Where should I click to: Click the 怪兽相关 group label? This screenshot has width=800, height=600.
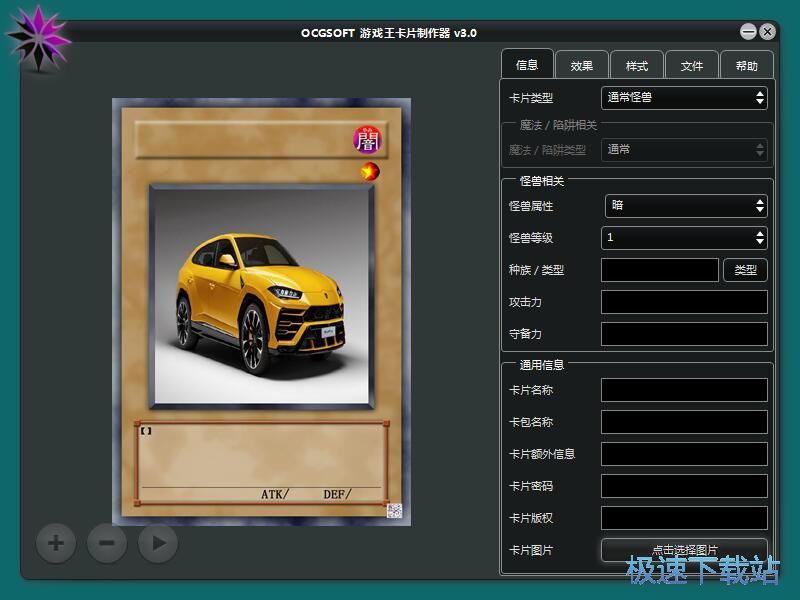coord(541,181)
